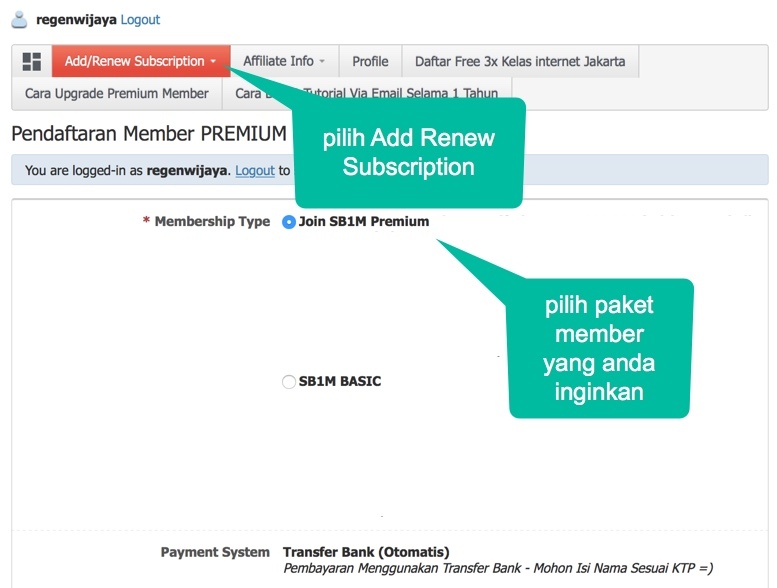777x588 pixels.
Task: Choose the SB1M BASIC radio button
Action: pos(289,381)
